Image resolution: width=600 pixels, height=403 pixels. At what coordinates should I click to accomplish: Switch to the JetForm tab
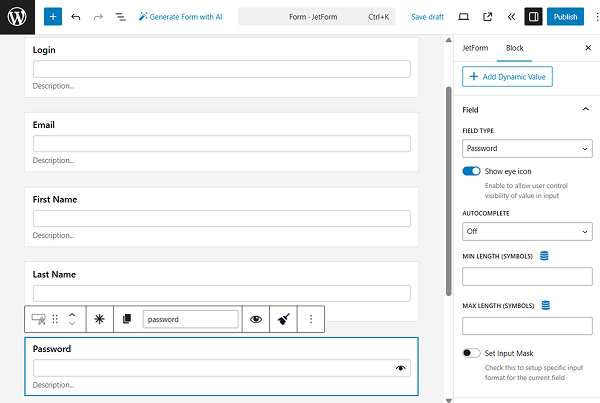point(475,48)
